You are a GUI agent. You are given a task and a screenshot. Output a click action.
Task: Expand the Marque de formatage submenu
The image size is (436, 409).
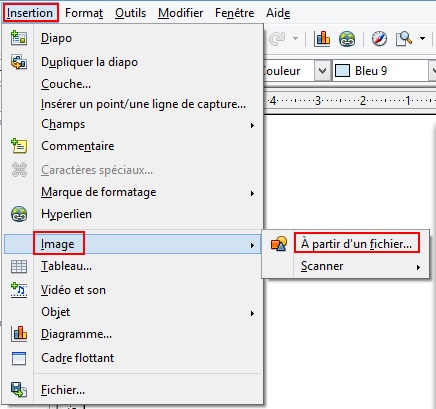point(252,193)
